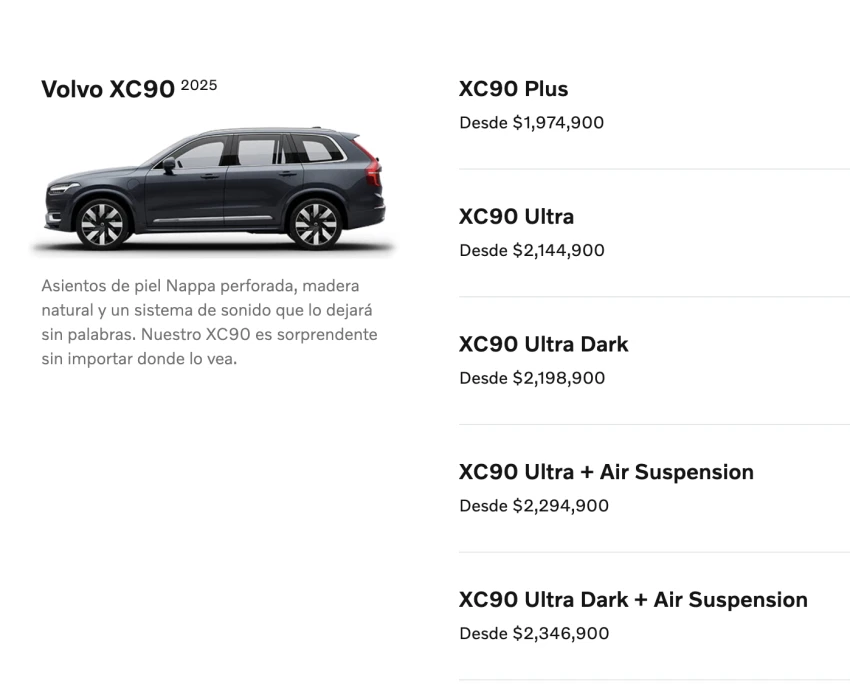Click the Volvo XC90 car image

tap(215, 189)
